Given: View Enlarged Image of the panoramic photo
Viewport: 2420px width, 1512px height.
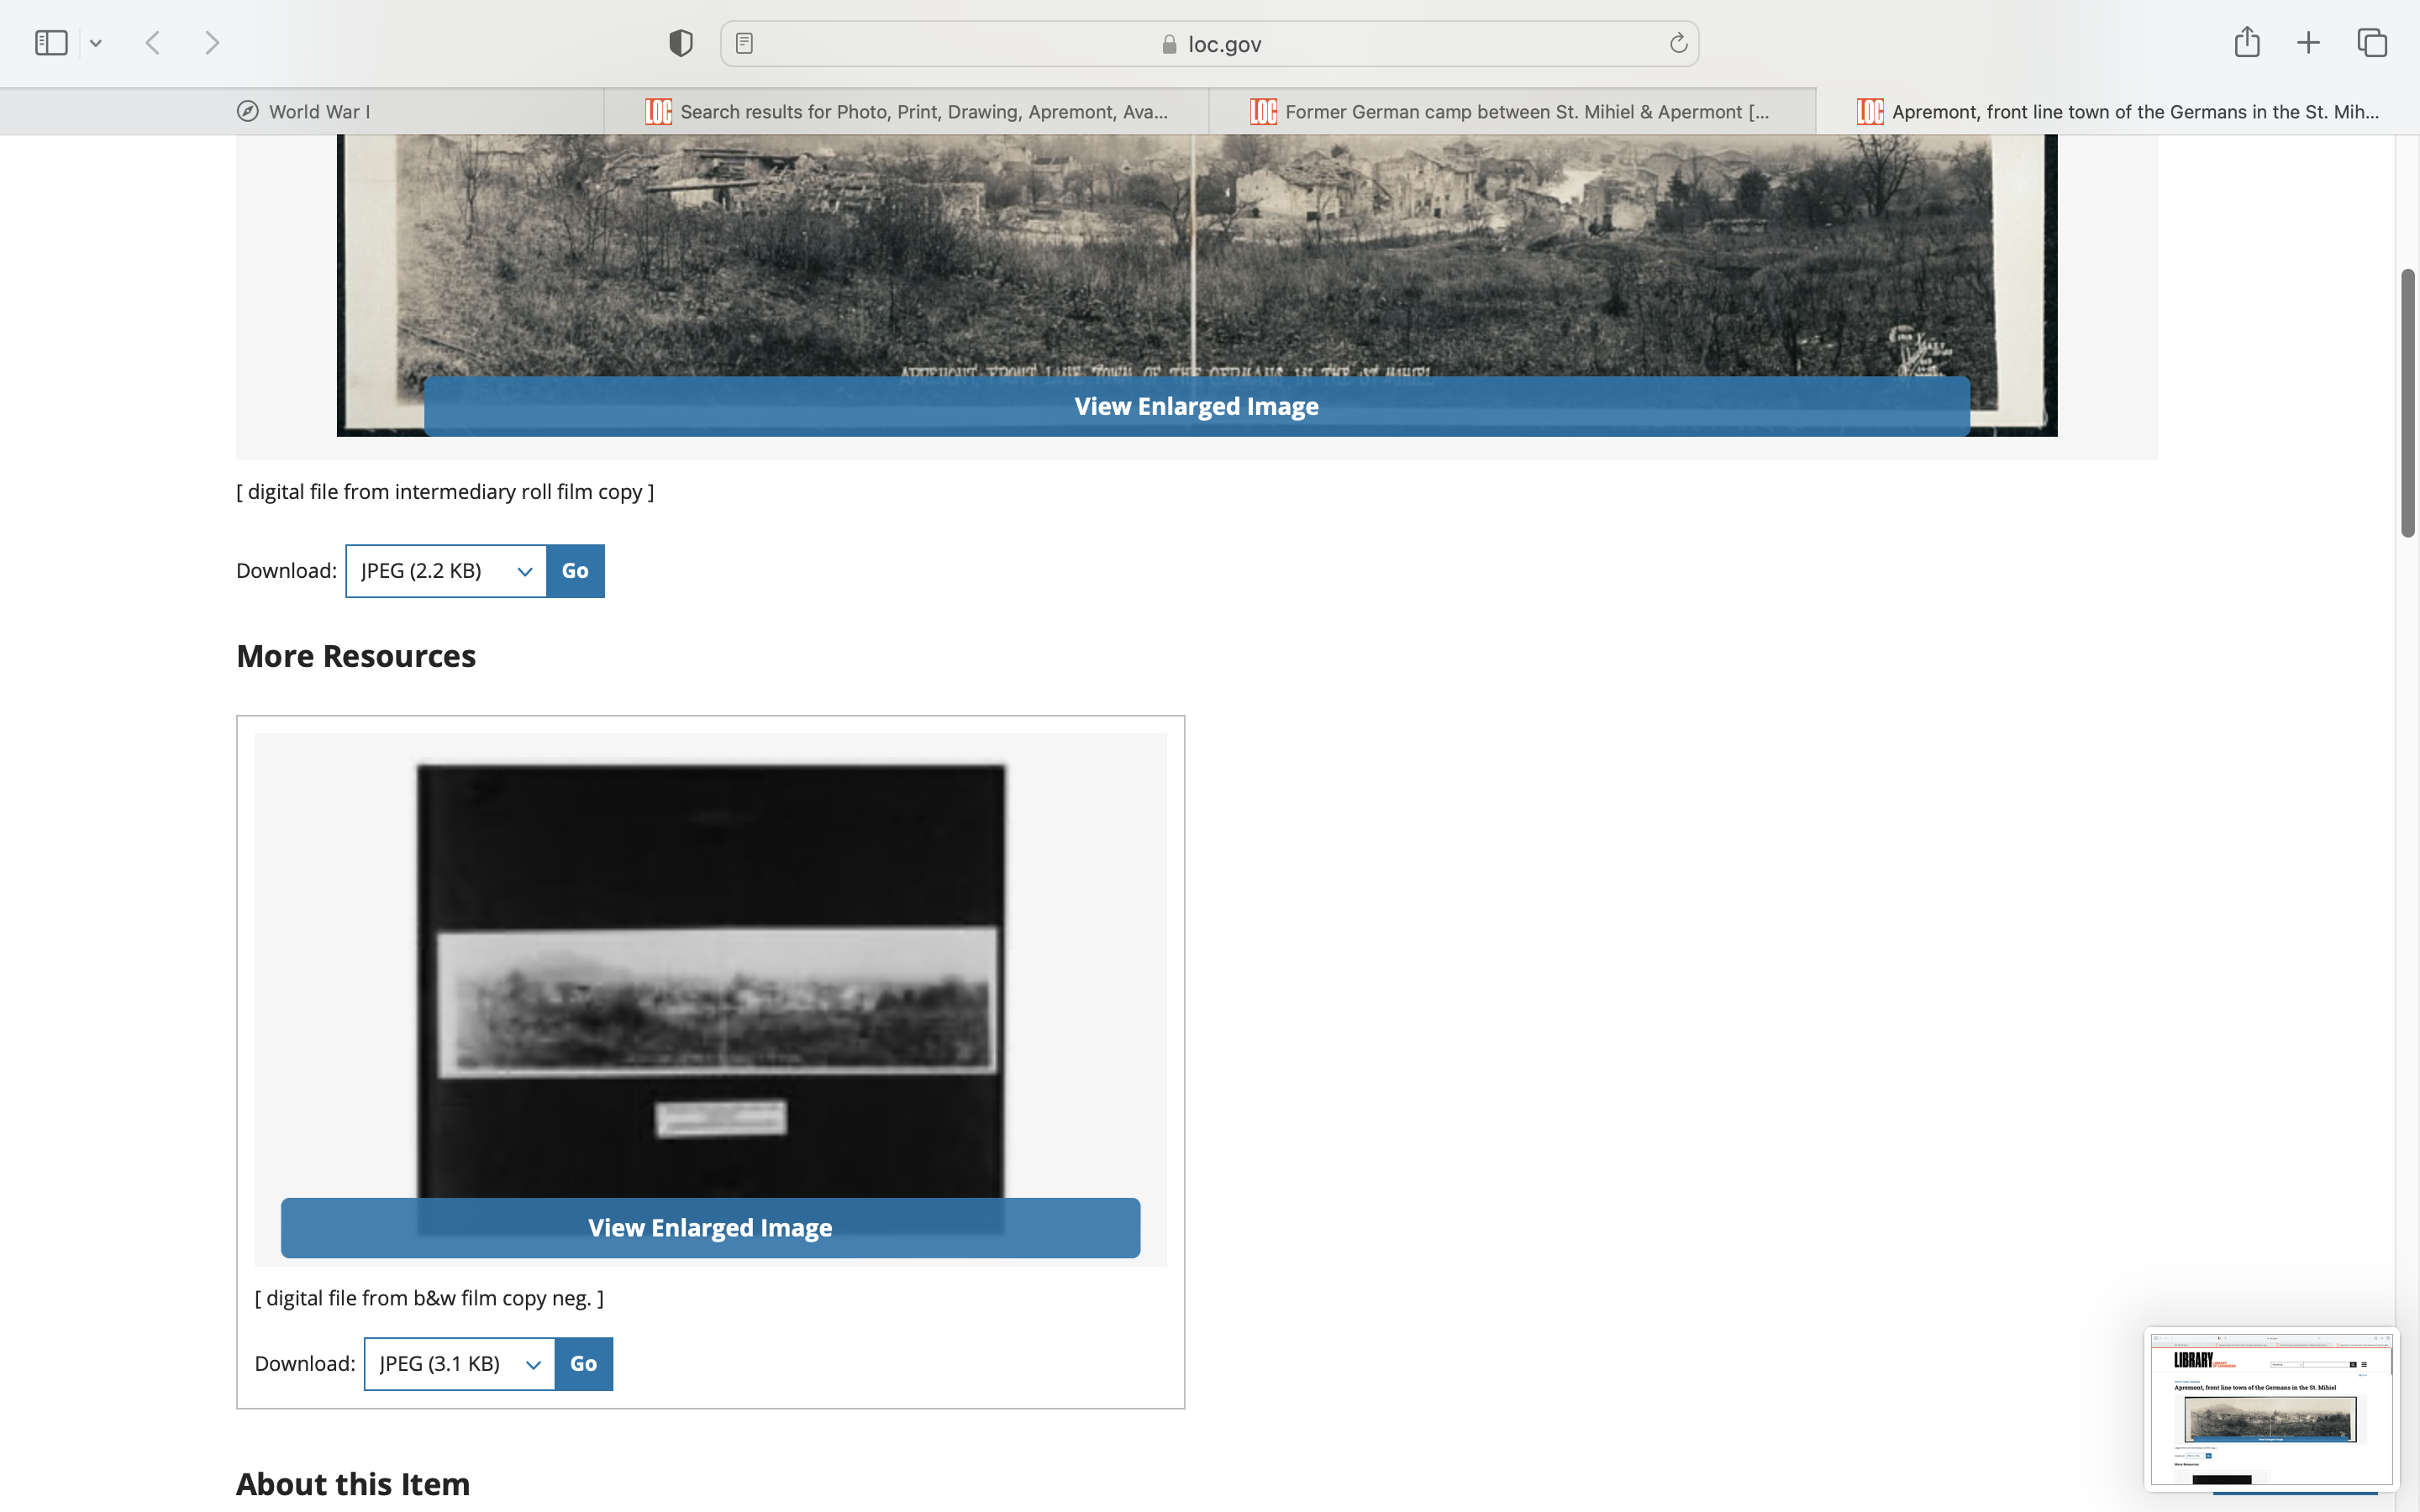Looking at the screenshot, I should tap(1196, 406).
